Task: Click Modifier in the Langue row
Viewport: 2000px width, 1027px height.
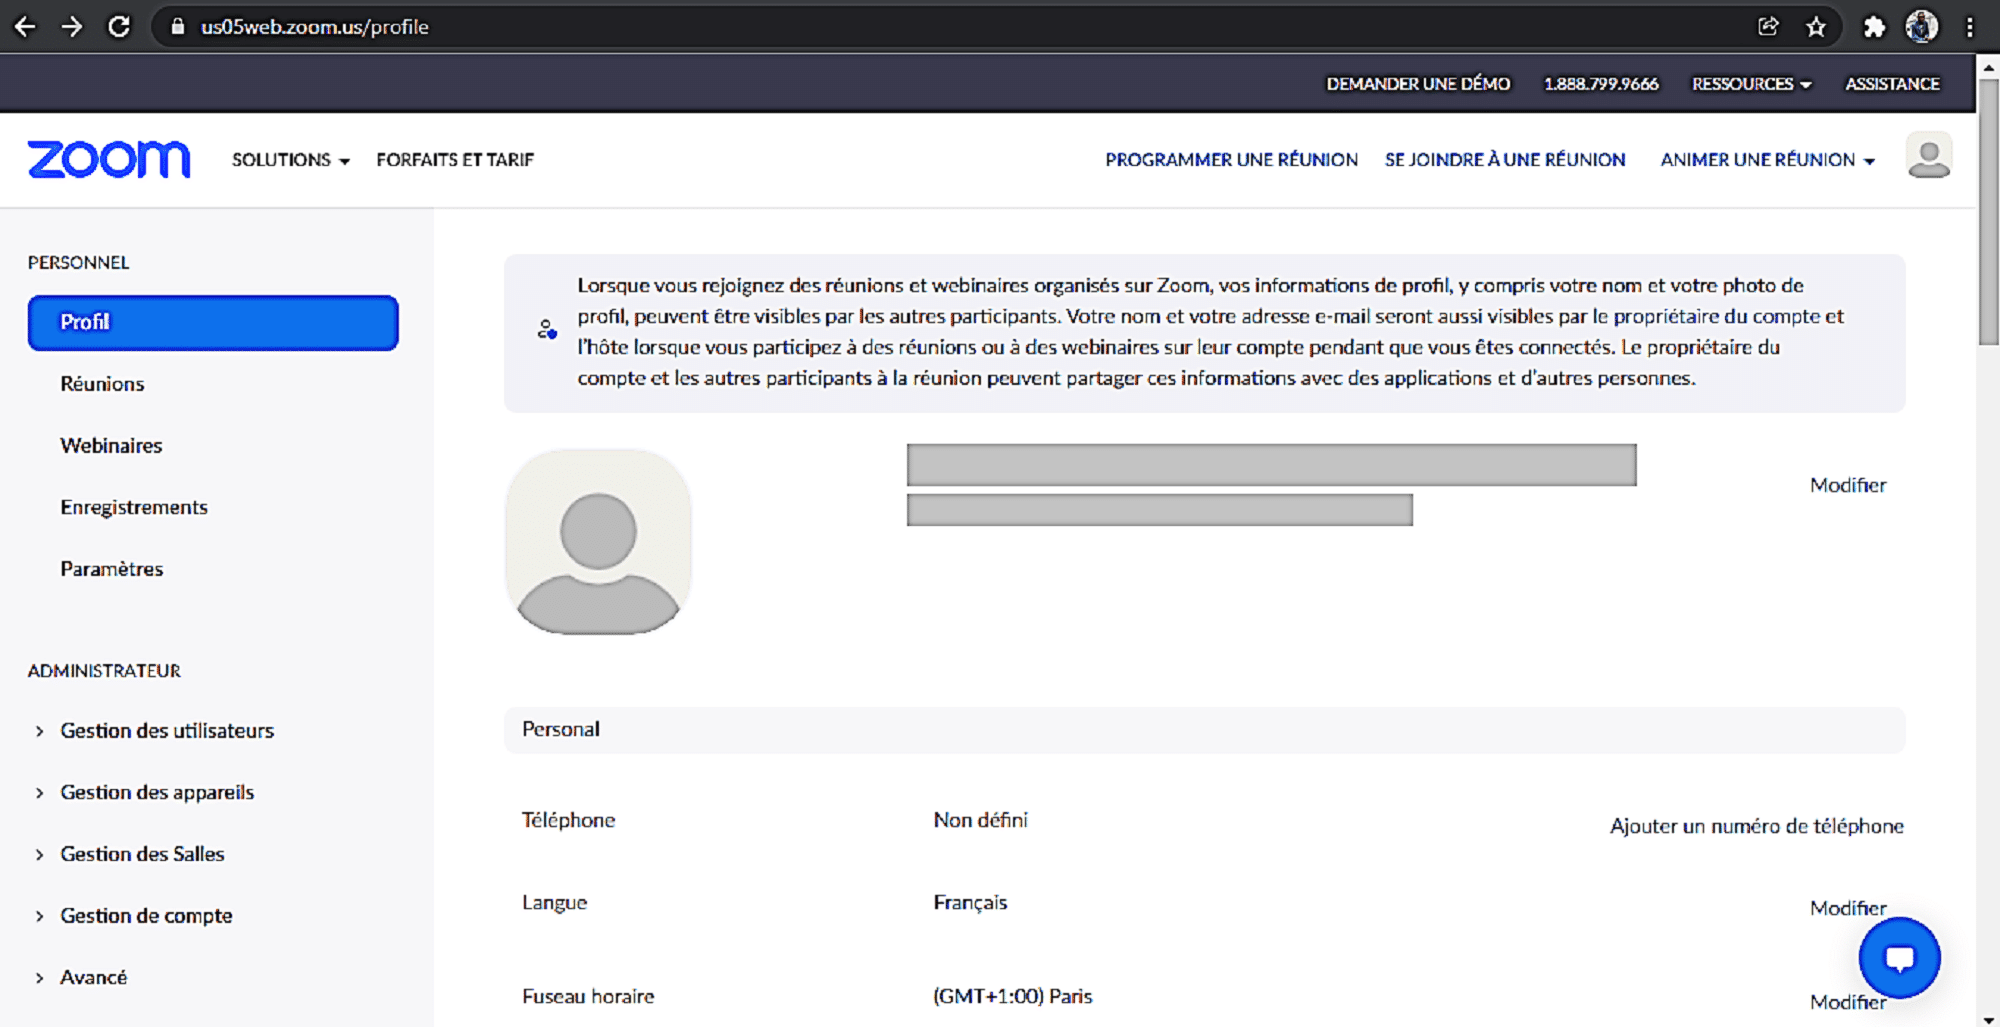Action: (x=1848, y=908)
